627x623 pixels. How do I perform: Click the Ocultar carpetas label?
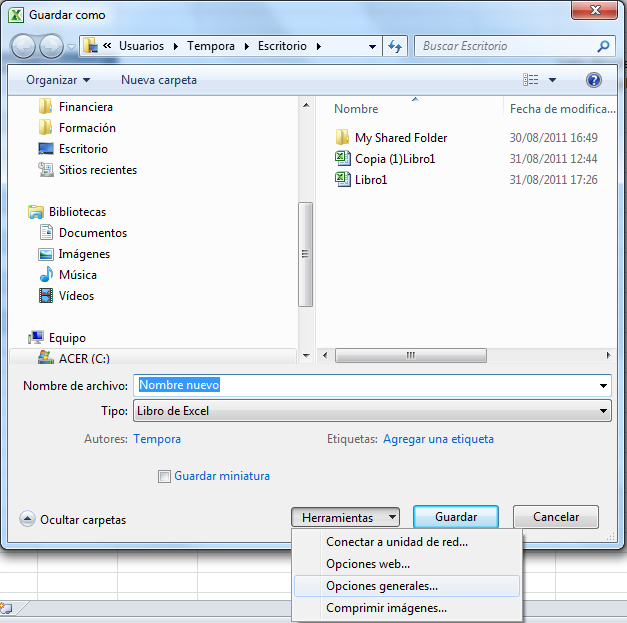(x=83, y=519)
